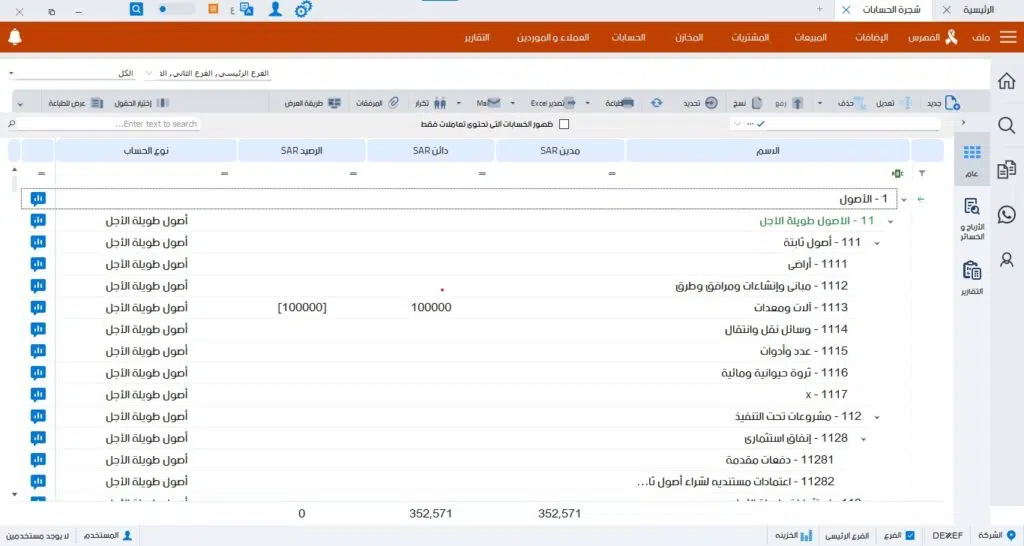Click the person icon in right sidebar
1024x546 pixels.
coord(1006,259)
